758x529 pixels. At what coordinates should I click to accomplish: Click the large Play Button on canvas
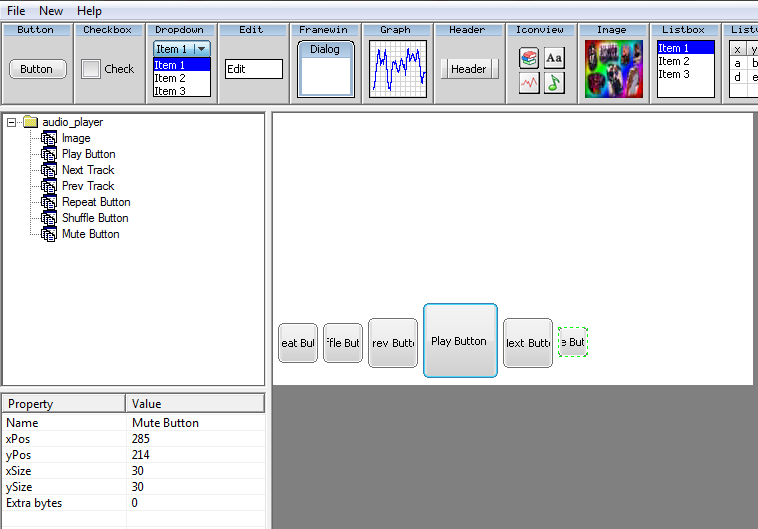tap(460, 341)
